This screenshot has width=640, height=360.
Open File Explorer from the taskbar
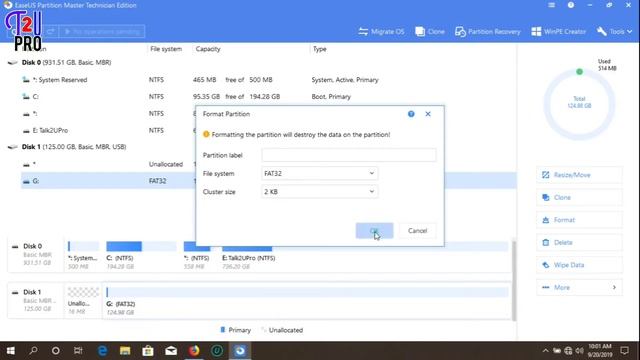tap(125, 351)
